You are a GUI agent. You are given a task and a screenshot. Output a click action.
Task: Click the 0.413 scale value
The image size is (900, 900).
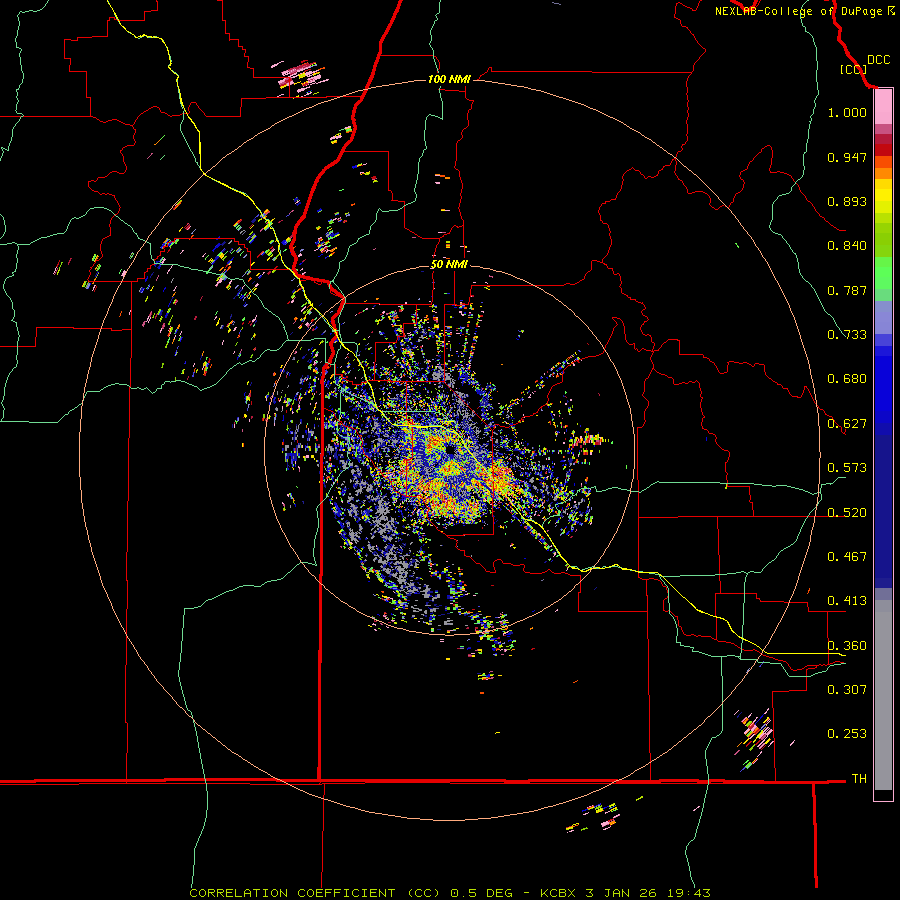(847, 601)
